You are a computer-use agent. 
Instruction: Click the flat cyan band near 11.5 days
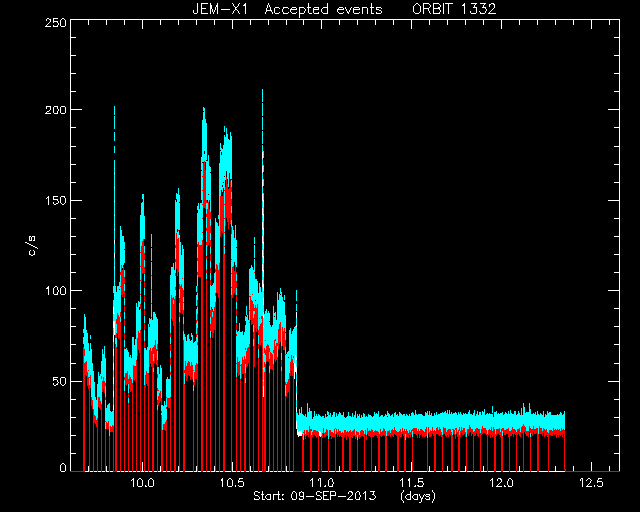[412, 421]
